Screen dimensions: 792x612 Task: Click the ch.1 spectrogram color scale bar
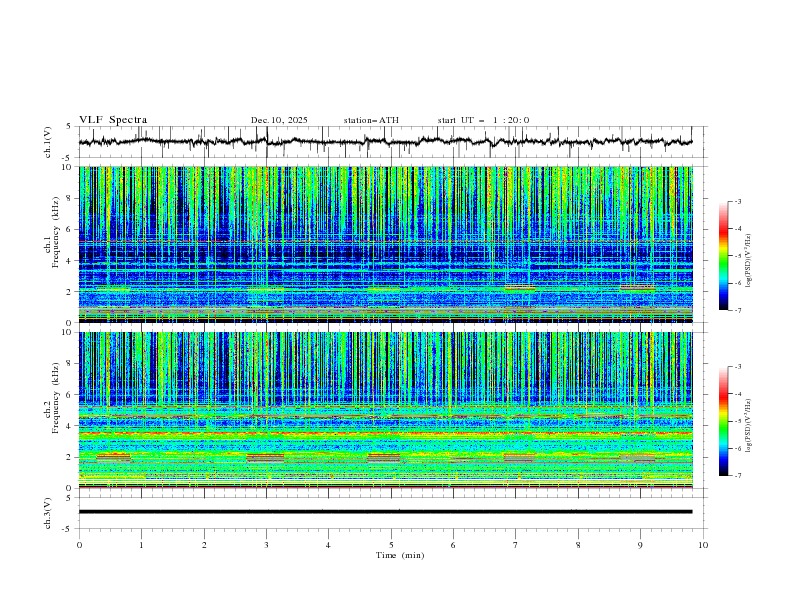(723, 256)
